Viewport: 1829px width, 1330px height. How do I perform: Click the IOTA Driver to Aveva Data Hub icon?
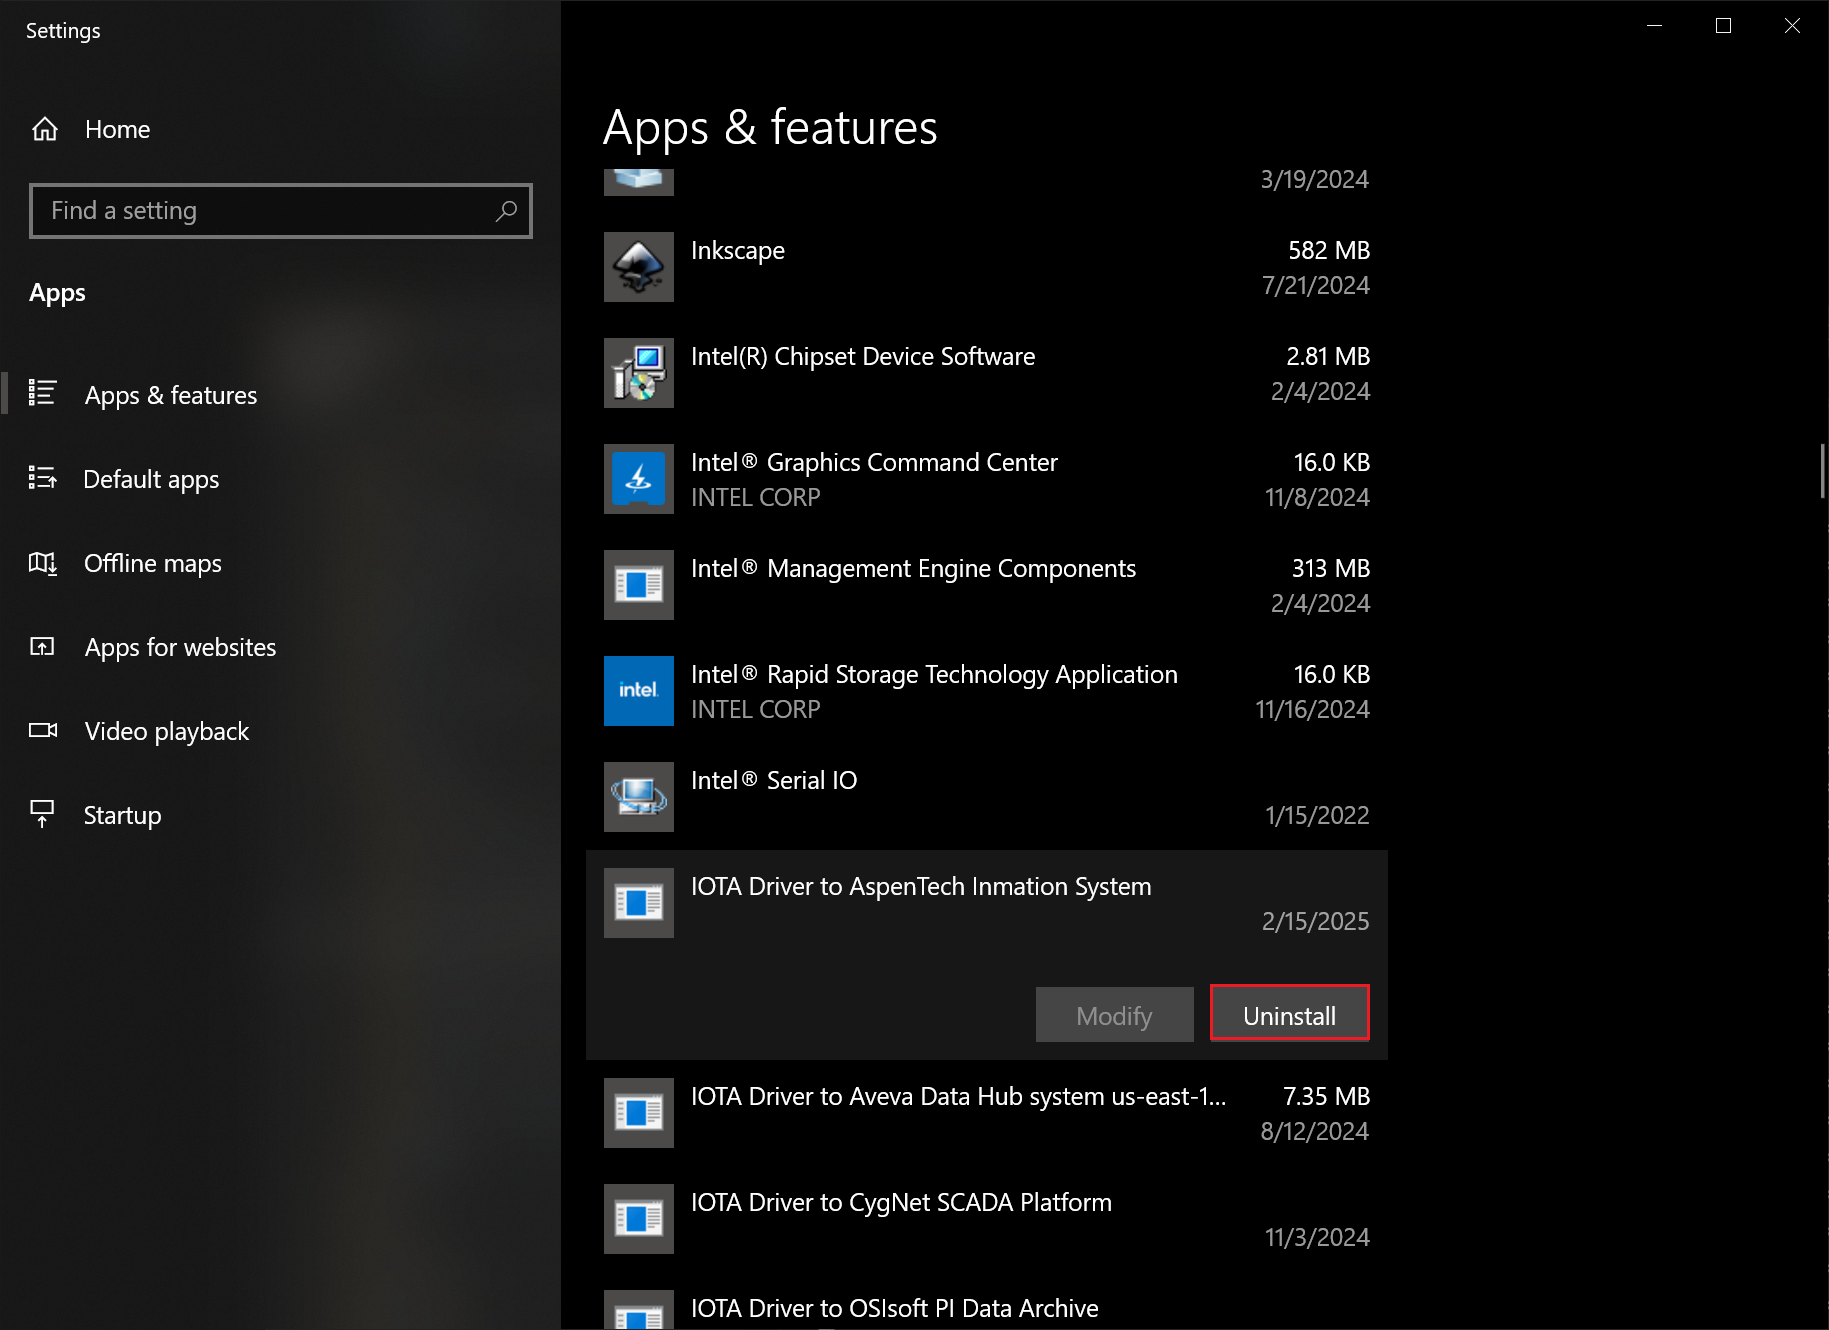point(639,1113)
